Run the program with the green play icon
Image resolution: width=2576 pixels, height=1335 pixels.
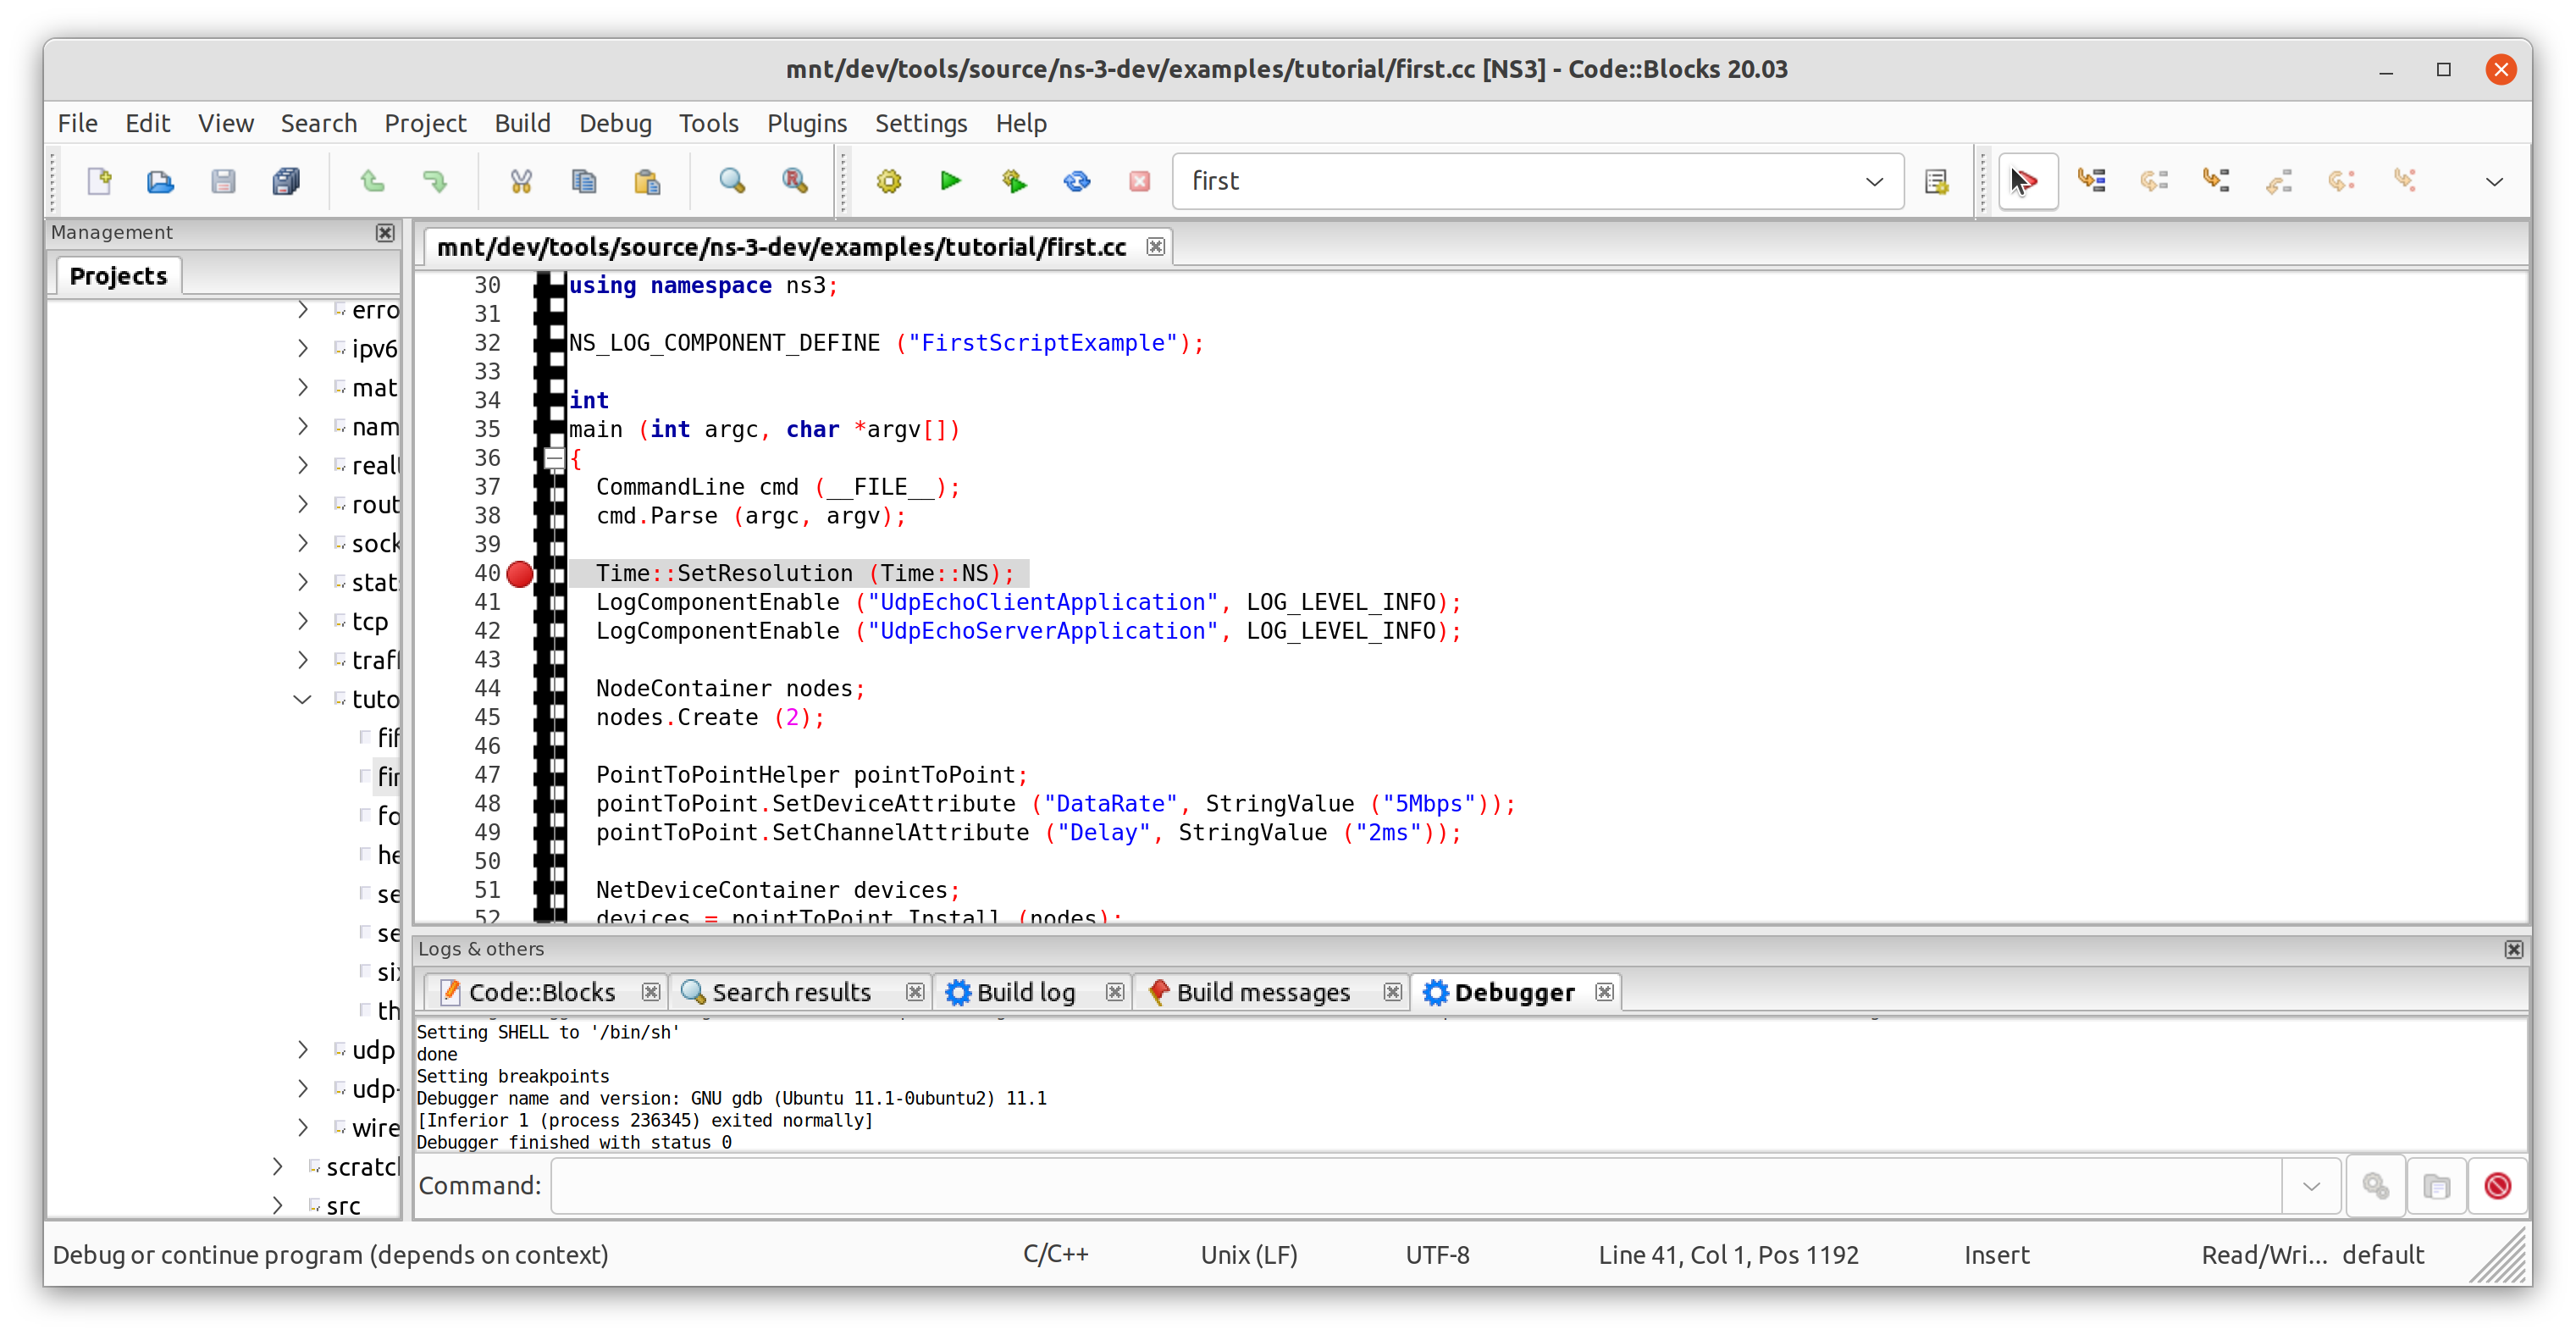click(x=949, y=181)
